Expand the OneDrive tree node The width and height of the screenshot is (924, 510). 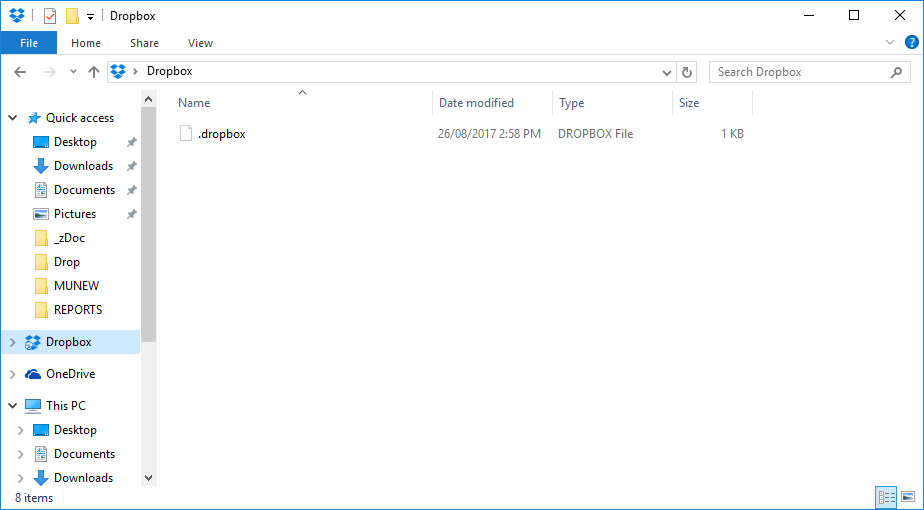coord(12,374)
